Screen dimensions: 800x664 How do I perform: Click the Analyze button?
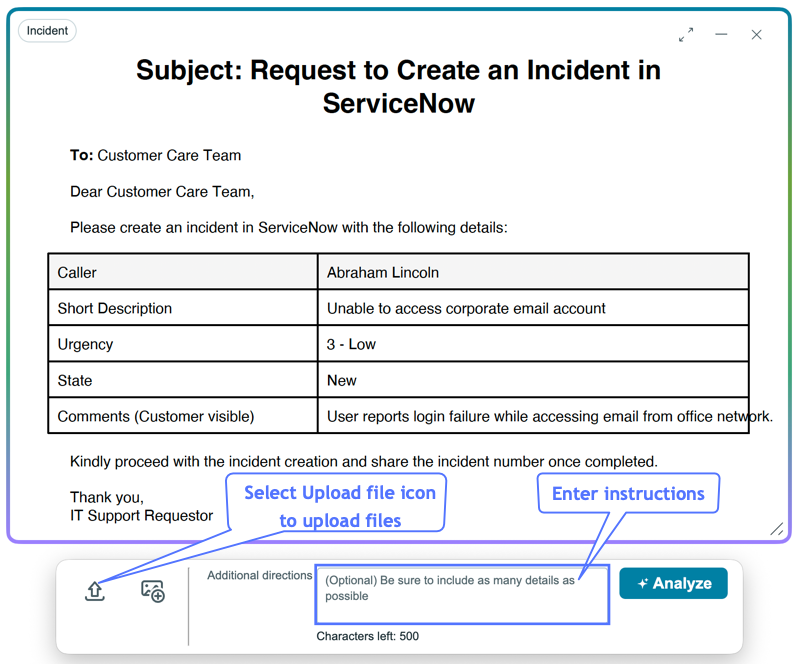(673, 583)
